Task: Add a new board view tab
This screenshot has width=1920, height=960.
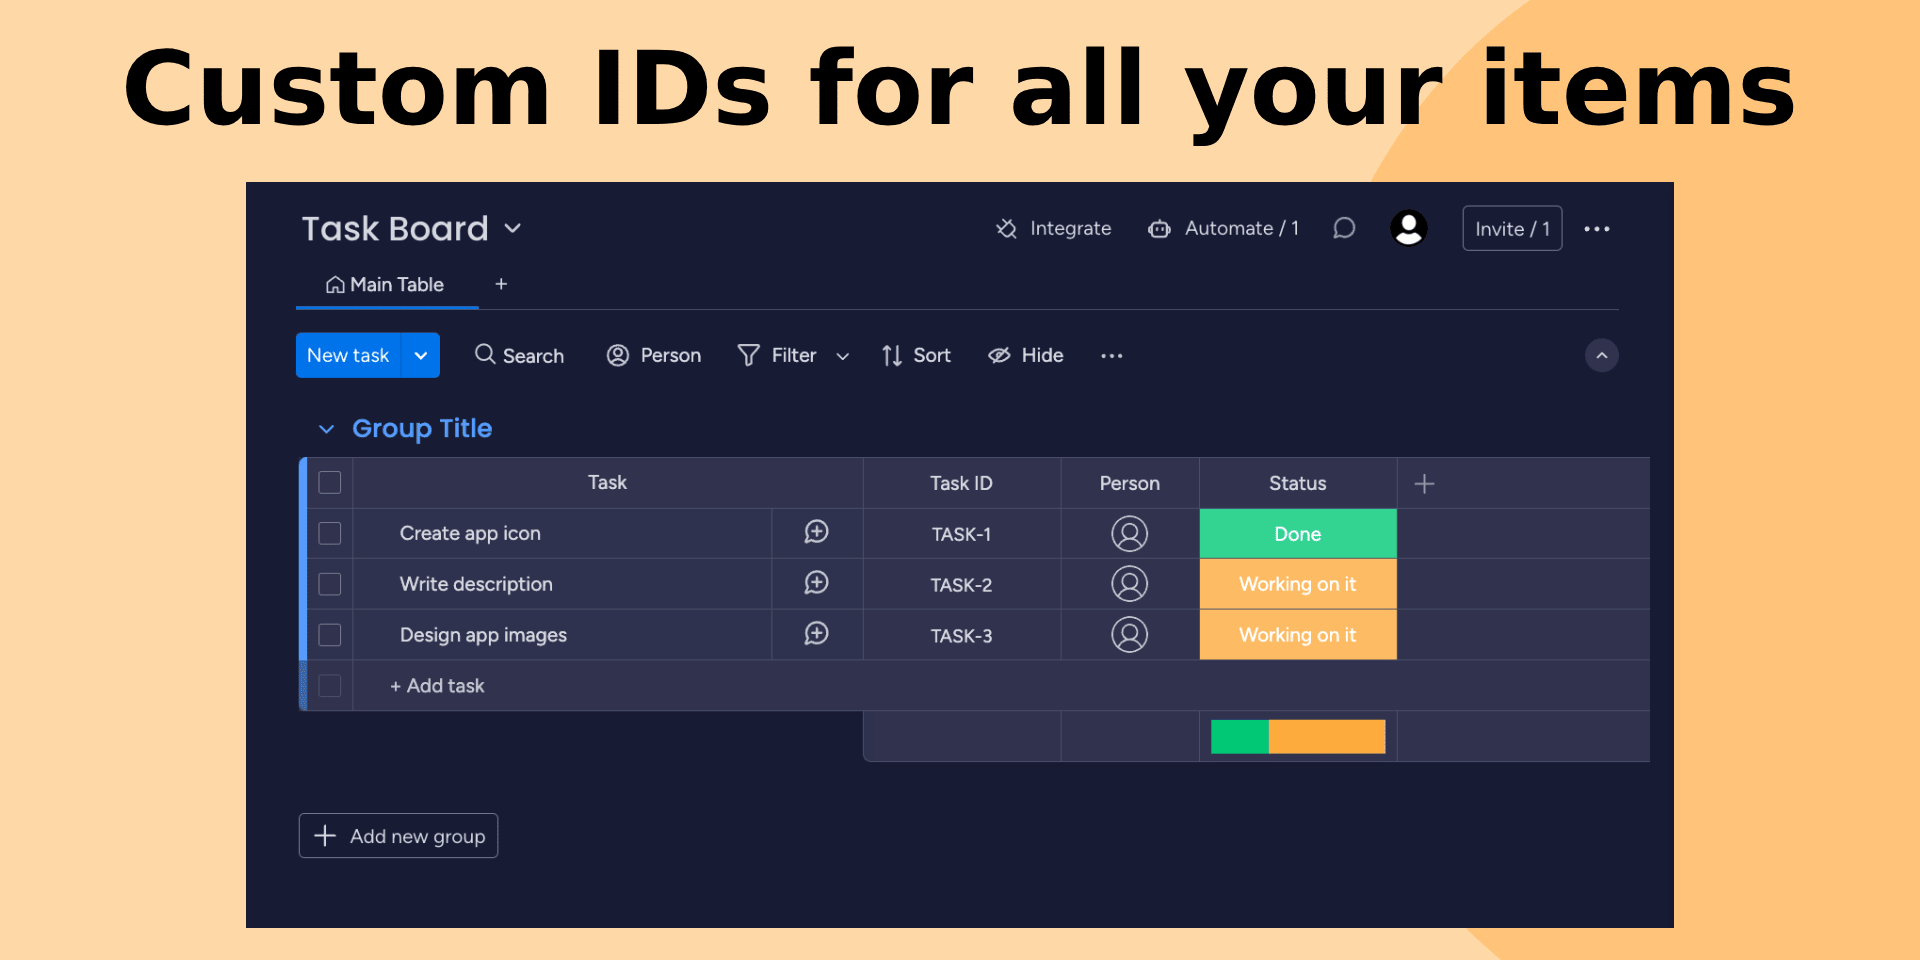Action: (501, 284)
